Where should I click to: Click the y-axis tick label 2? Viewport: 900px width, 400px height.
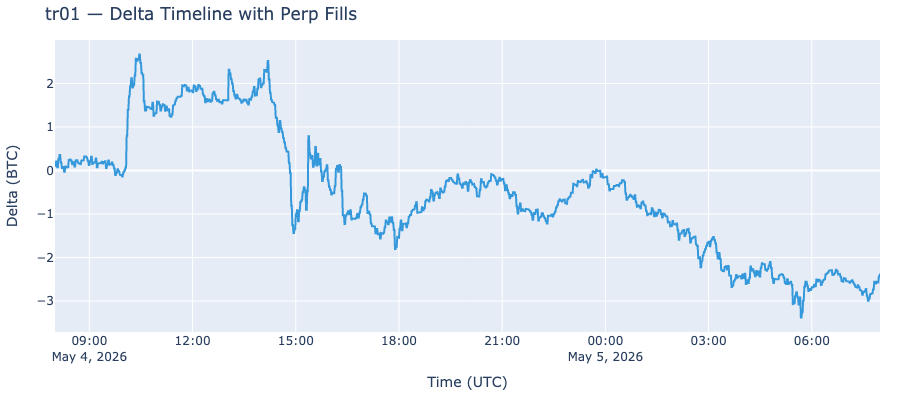pos(50,84)
